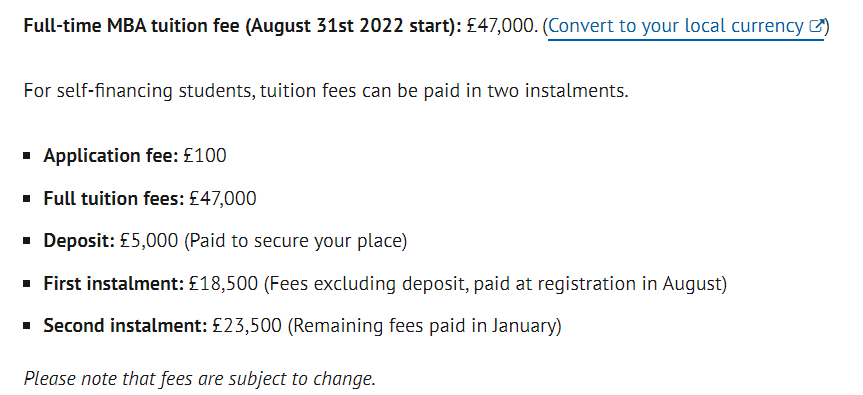Viewport: 863px width, 395px height.
Task: Click the bold First instalment label
Action: 114,284
